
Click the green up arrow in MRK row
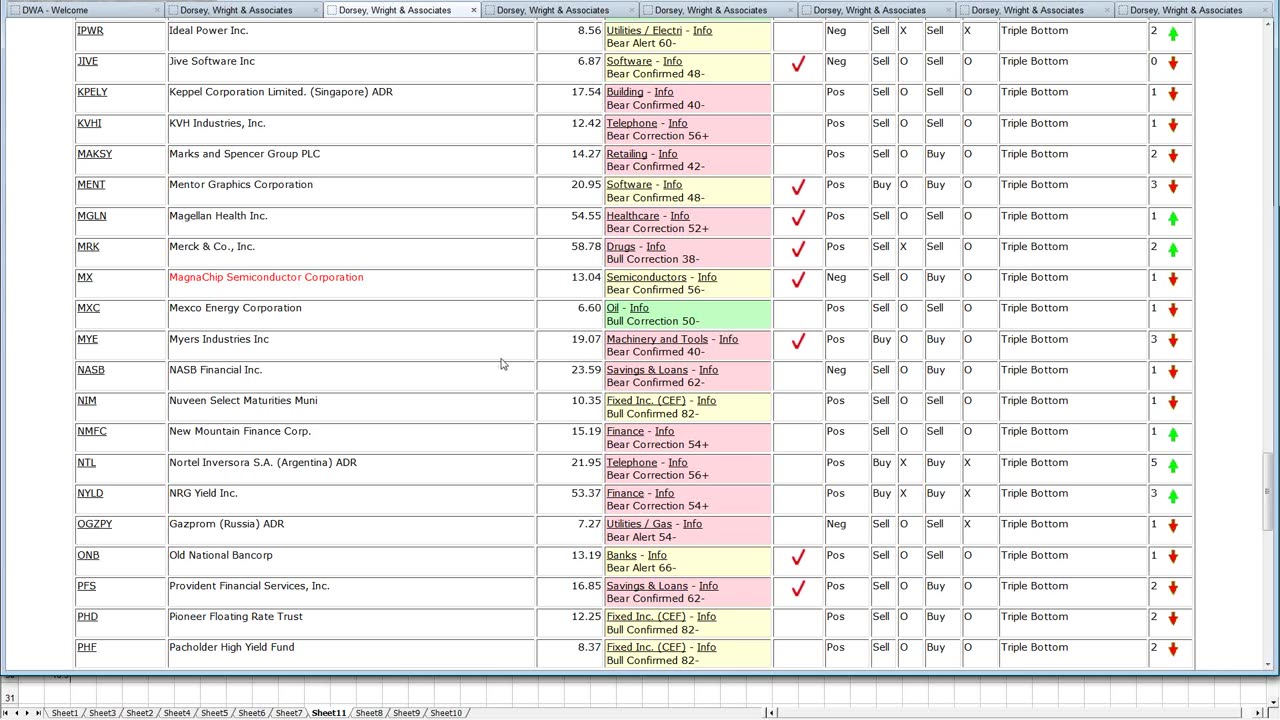click(1173, 249)
